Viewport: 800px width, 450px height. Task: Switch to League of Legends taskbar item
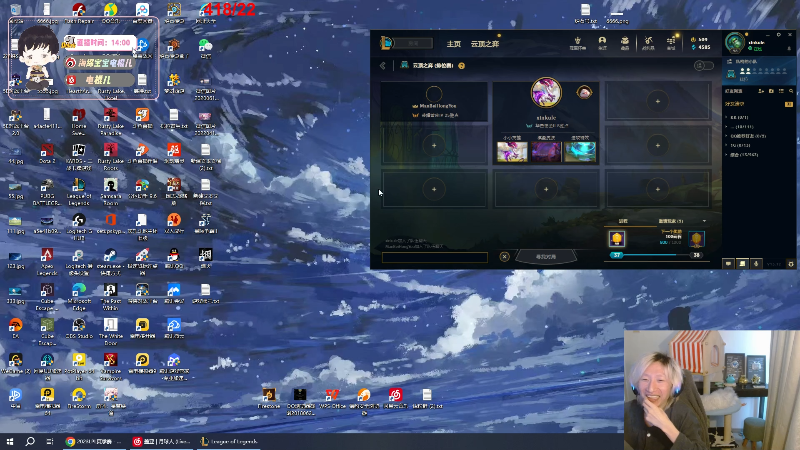click(x=230, y=441)
